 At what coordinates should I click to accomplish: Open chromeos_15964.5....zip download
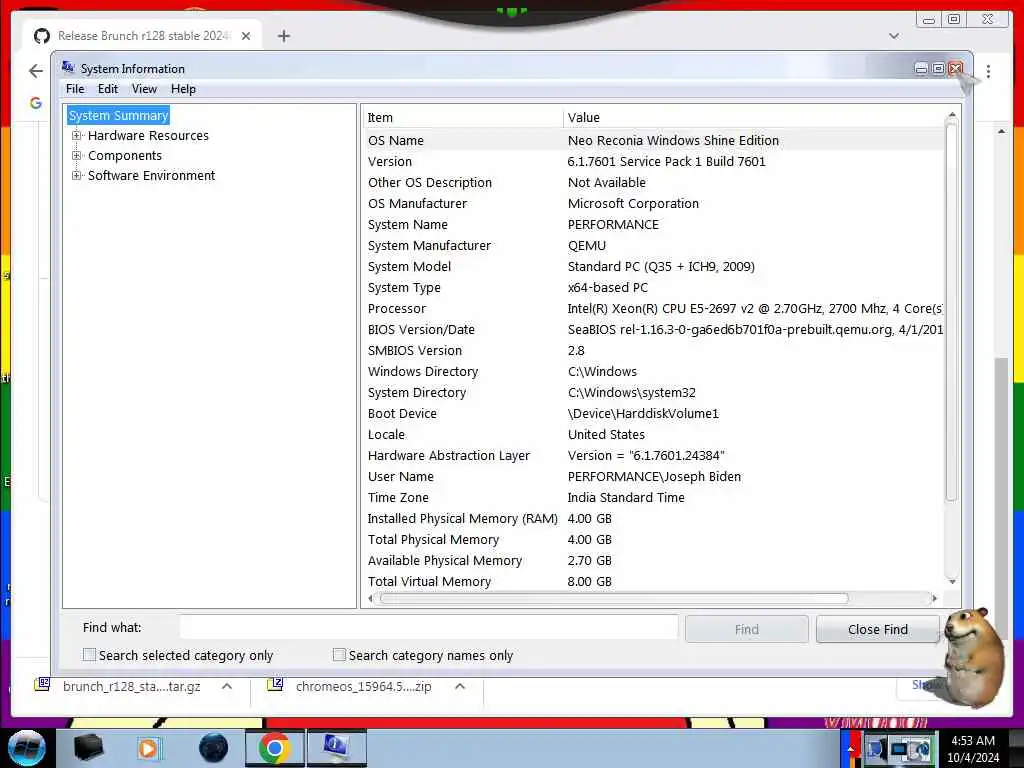click(x=364, y=686)
